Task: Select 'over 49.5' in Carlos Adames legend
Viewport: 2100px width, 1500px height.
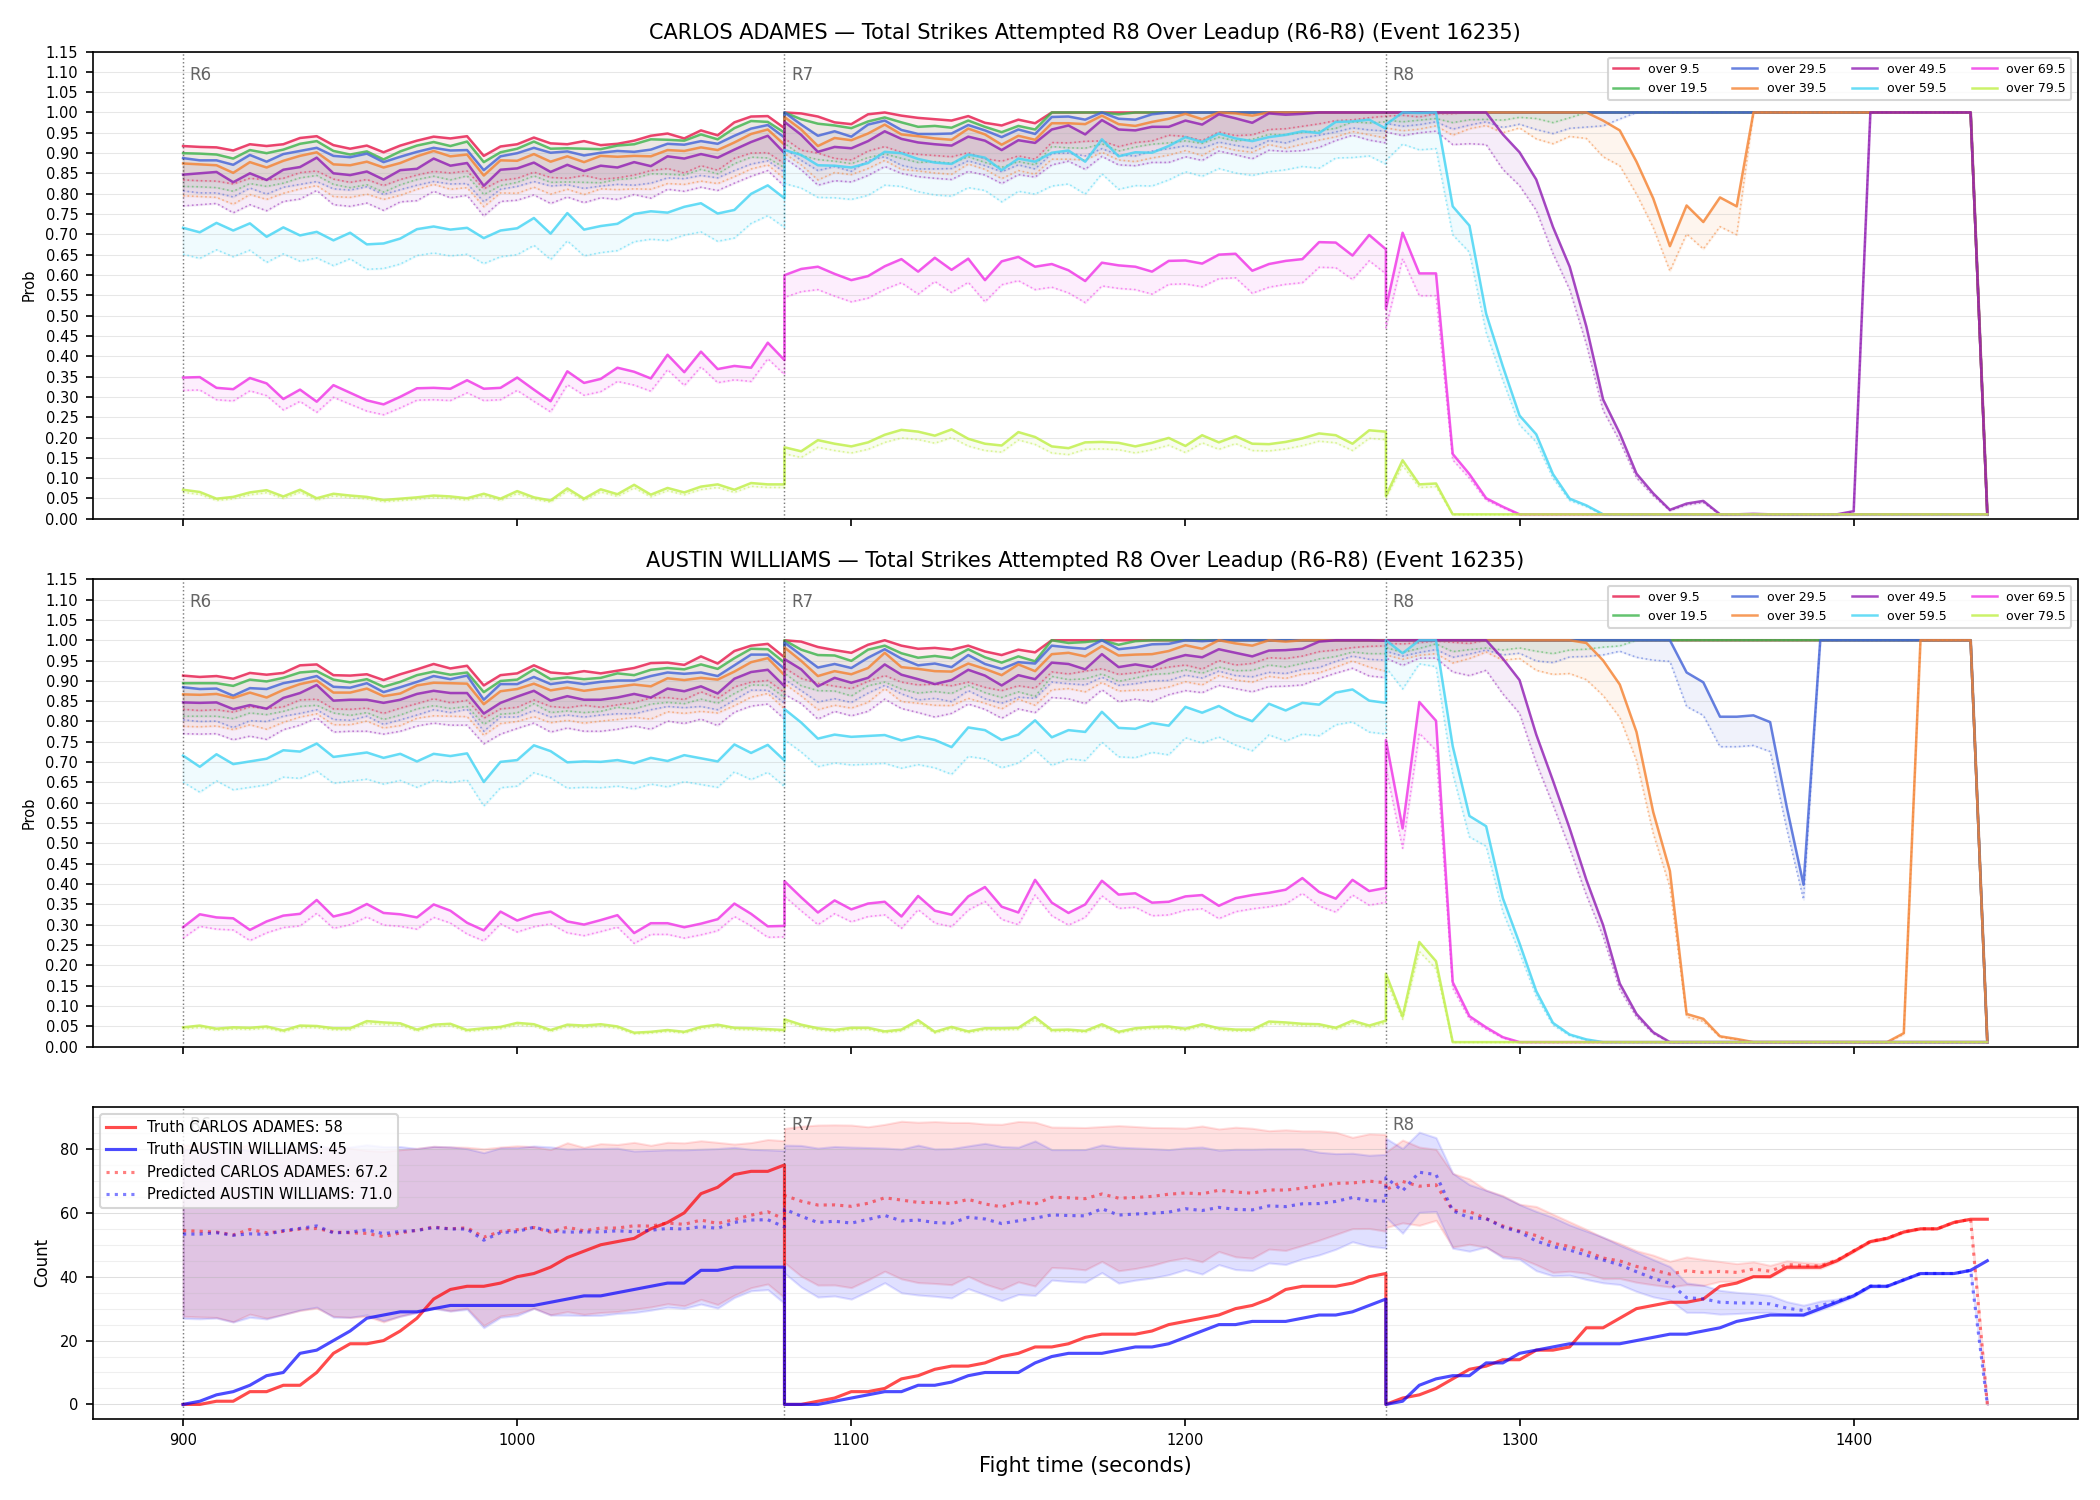Action: pos(1898,69)
